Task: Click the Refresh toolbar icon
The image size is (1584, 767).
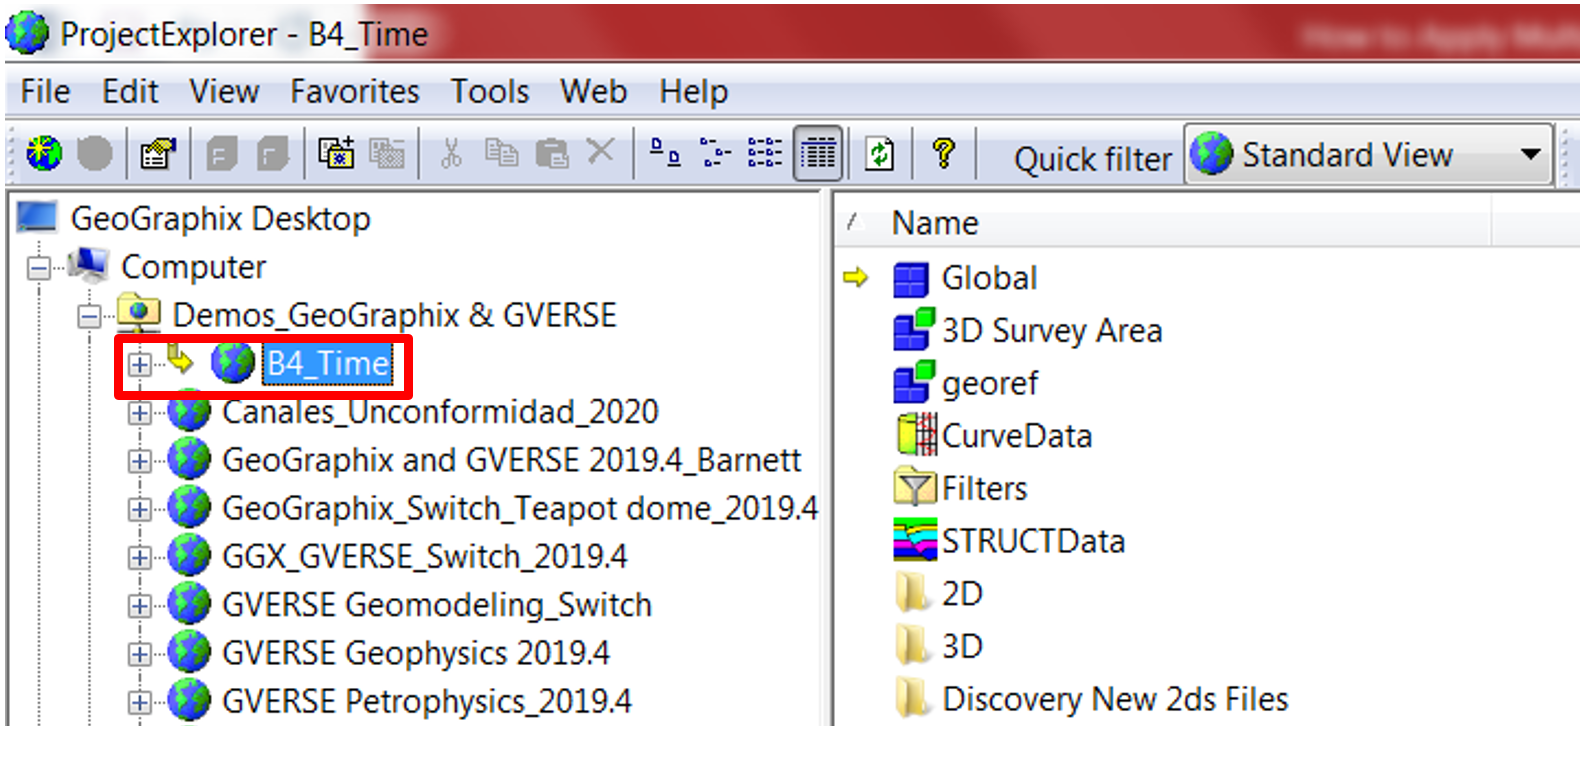Action: pyautogui.click(x=880, y=153)
